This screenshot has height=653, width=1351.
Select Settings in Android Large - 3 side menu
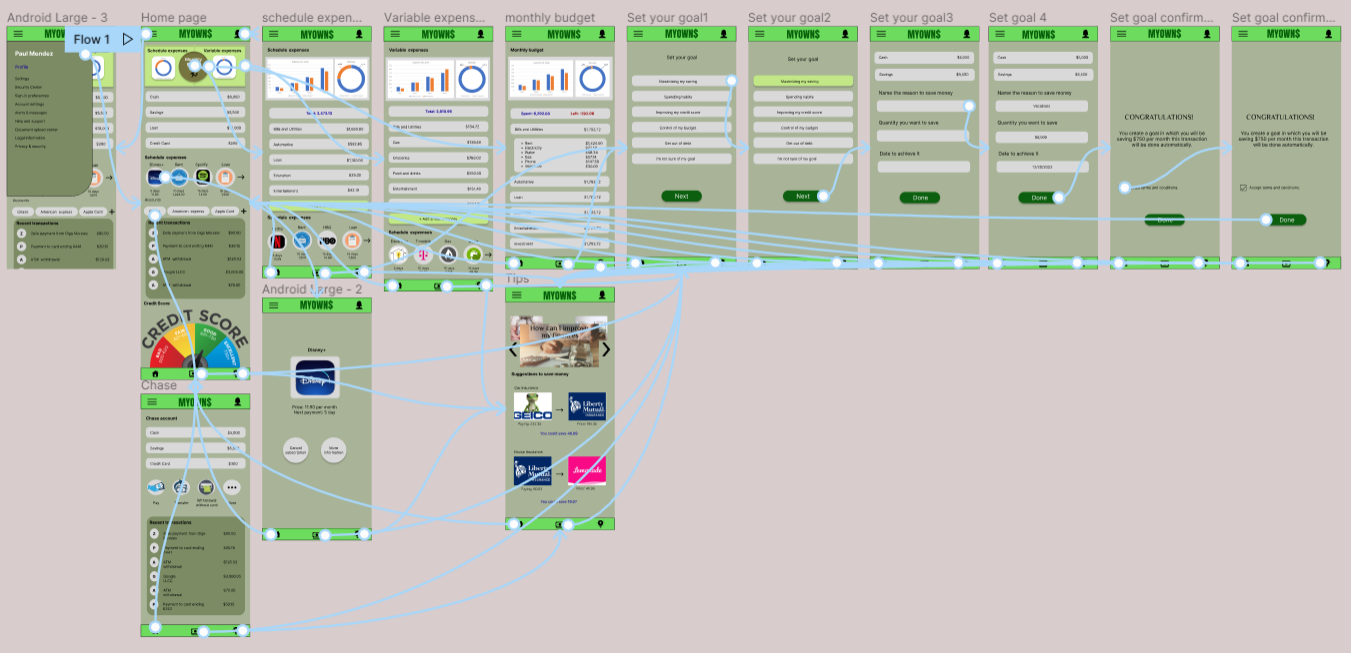22,78
